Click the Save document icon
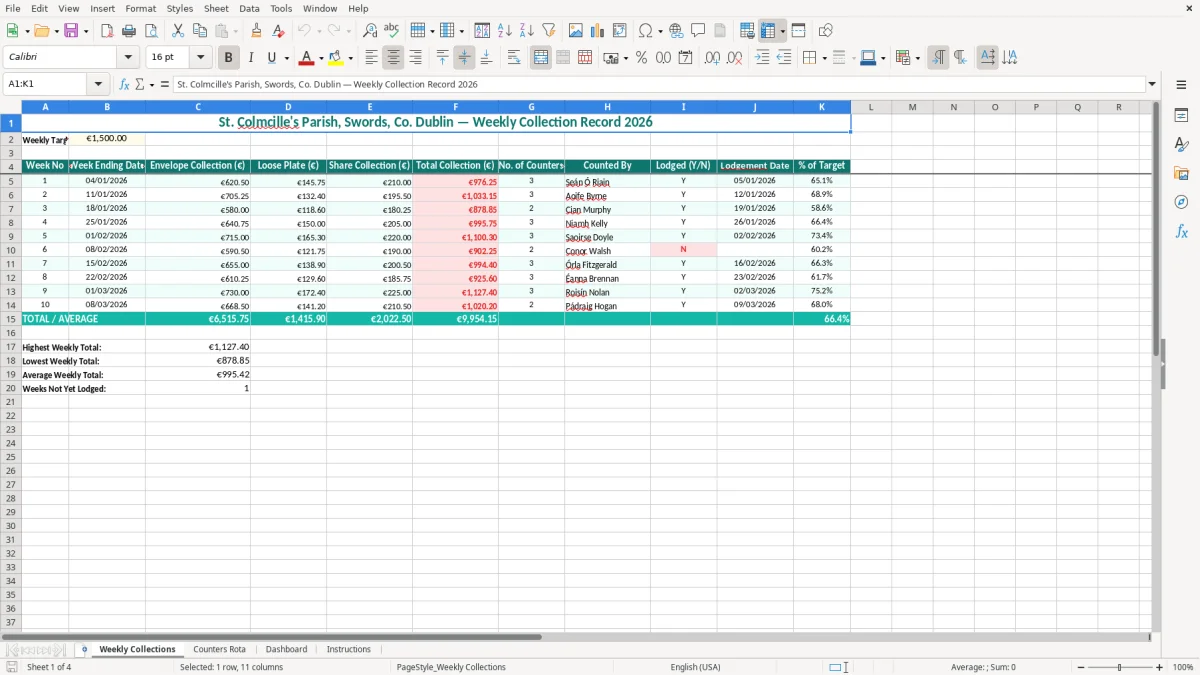 (x=71, y=31)
